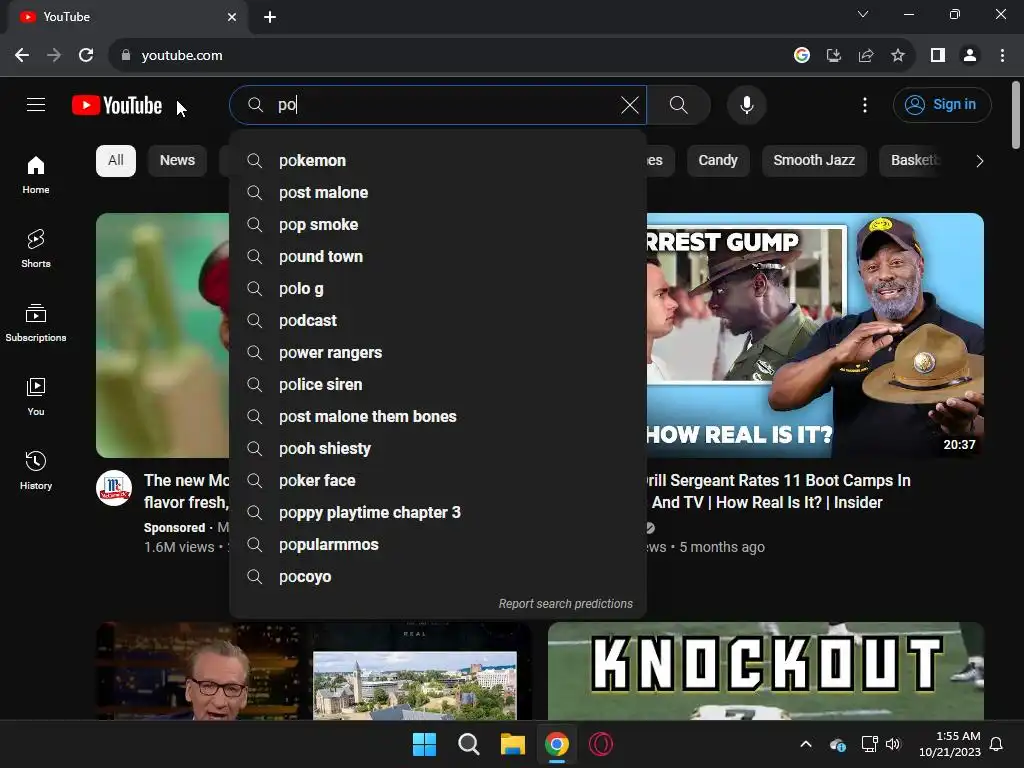Choose the popularmmos suggestion
Viewport: 1024px width, 768px height.
pos(438,545)
